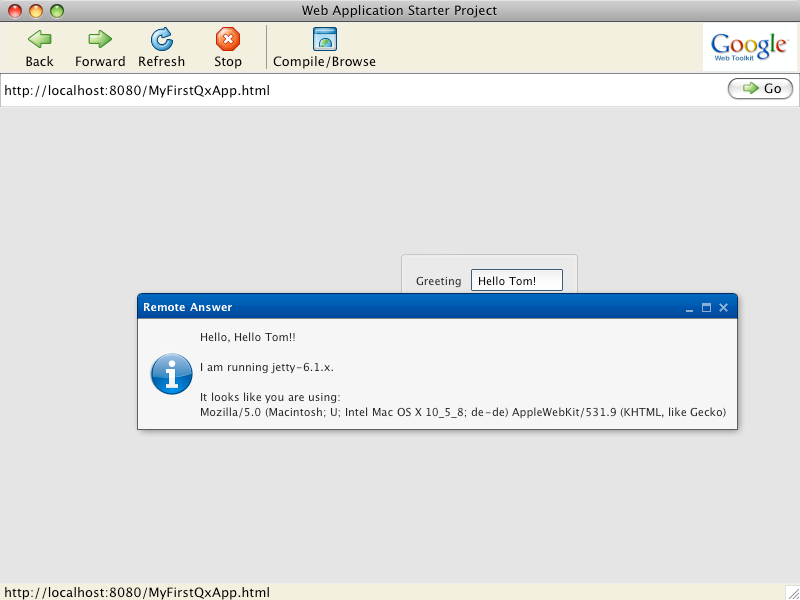Click the Greeting text field
Image resolution: width=800 pixels, height=600 pixels.
[517, 281]
